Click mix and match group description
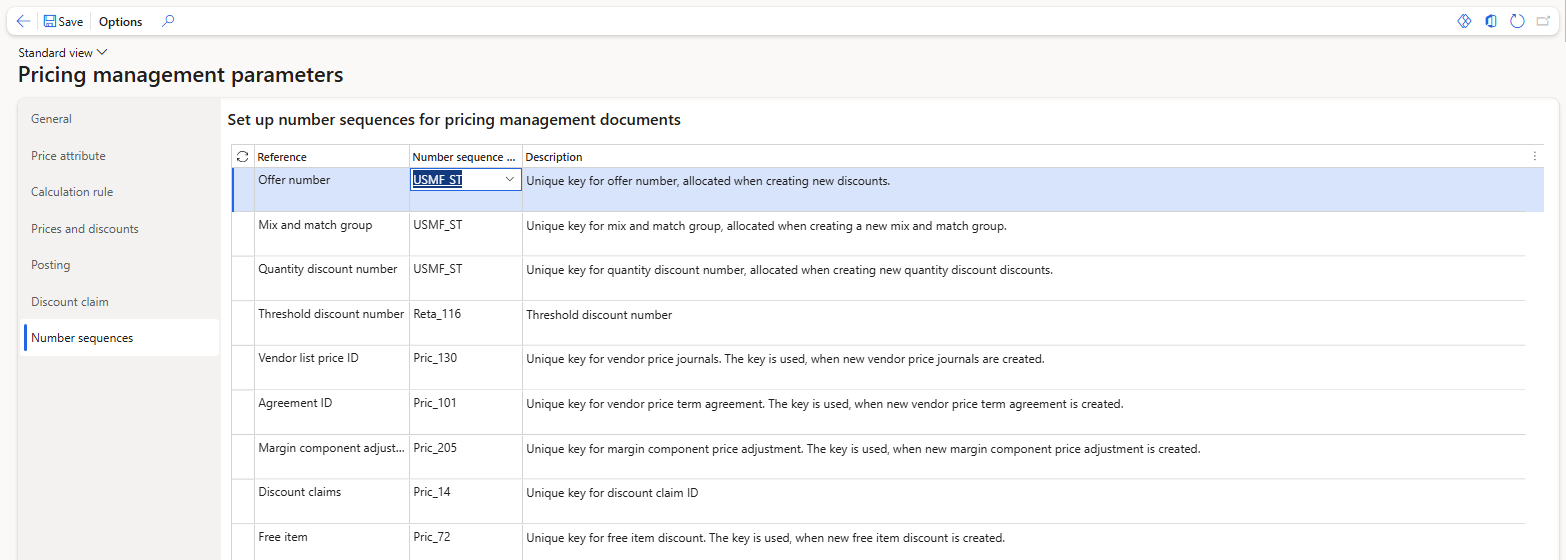 (x=766, y=226)
